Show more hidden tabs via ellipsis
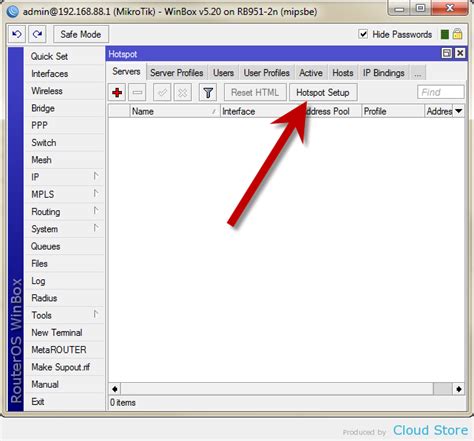The width and height of the screenshot is (474, 441). point(418,73)
